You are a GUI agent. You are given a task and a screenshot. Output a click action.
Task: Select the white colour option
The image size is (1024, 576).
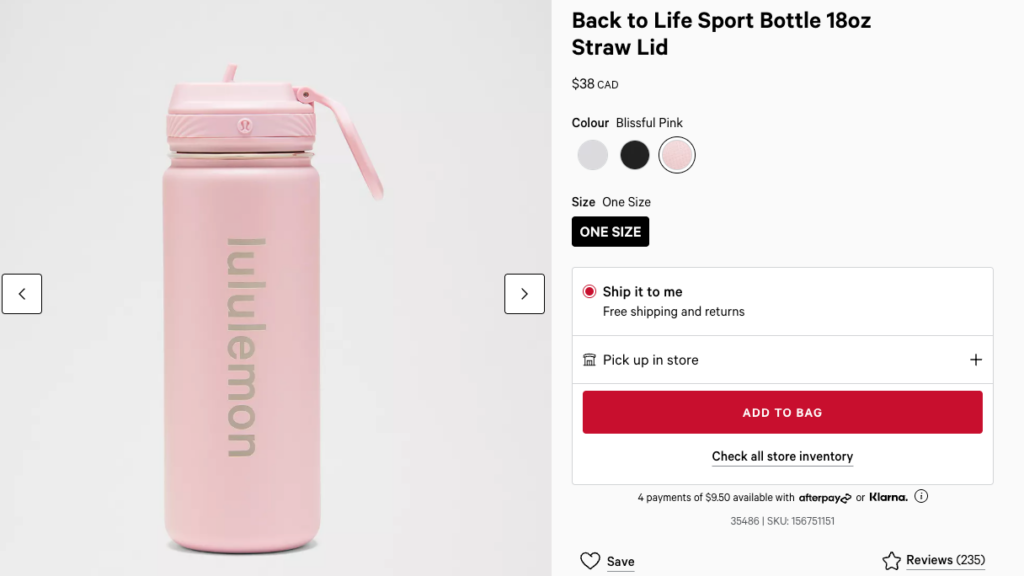point(592,155)
